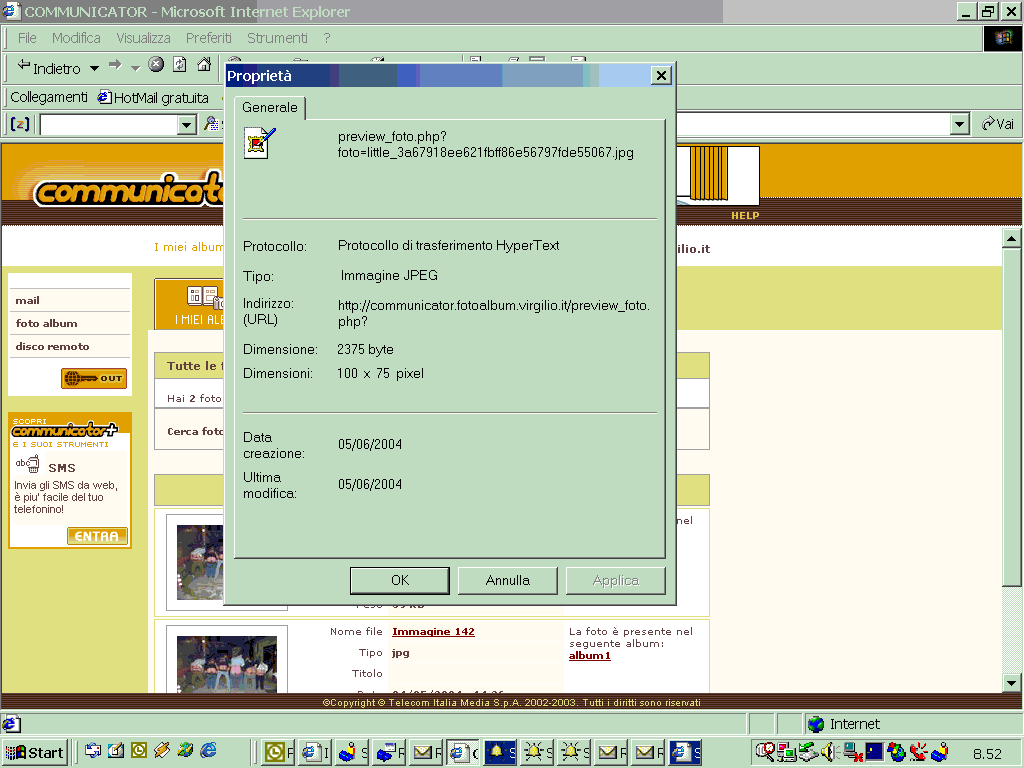
Task: Click the Applica button
Action: point(615,581)
